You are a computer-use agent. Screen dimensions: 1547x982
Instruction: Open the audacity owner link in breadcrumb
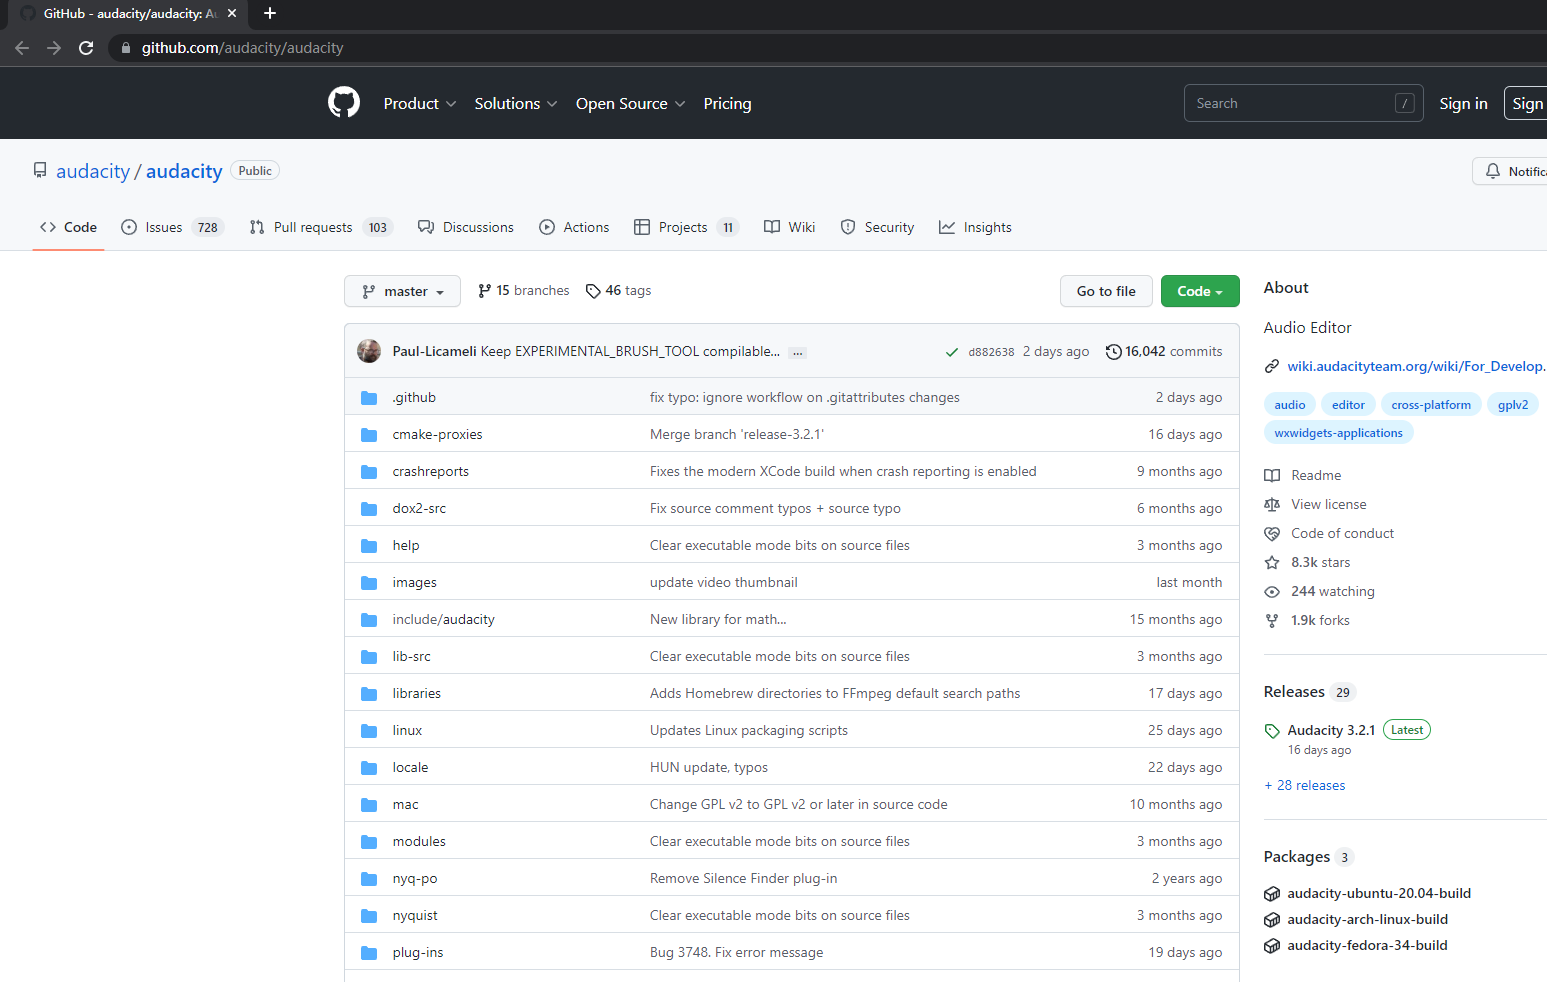[x=93, y=171]
